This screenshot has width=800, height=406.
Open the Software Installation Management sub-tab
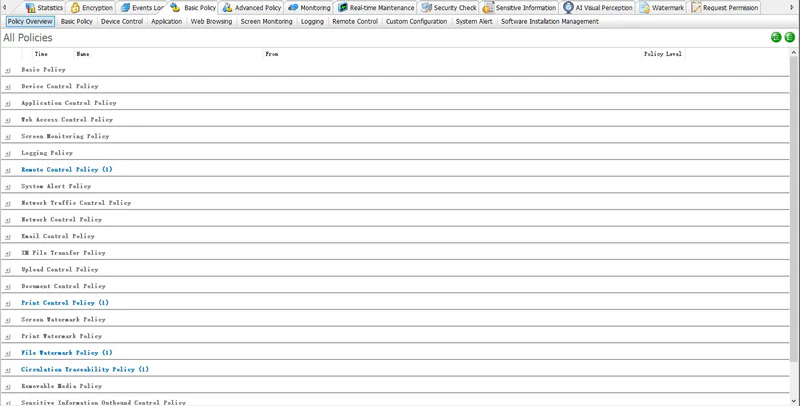click(550, 21)
